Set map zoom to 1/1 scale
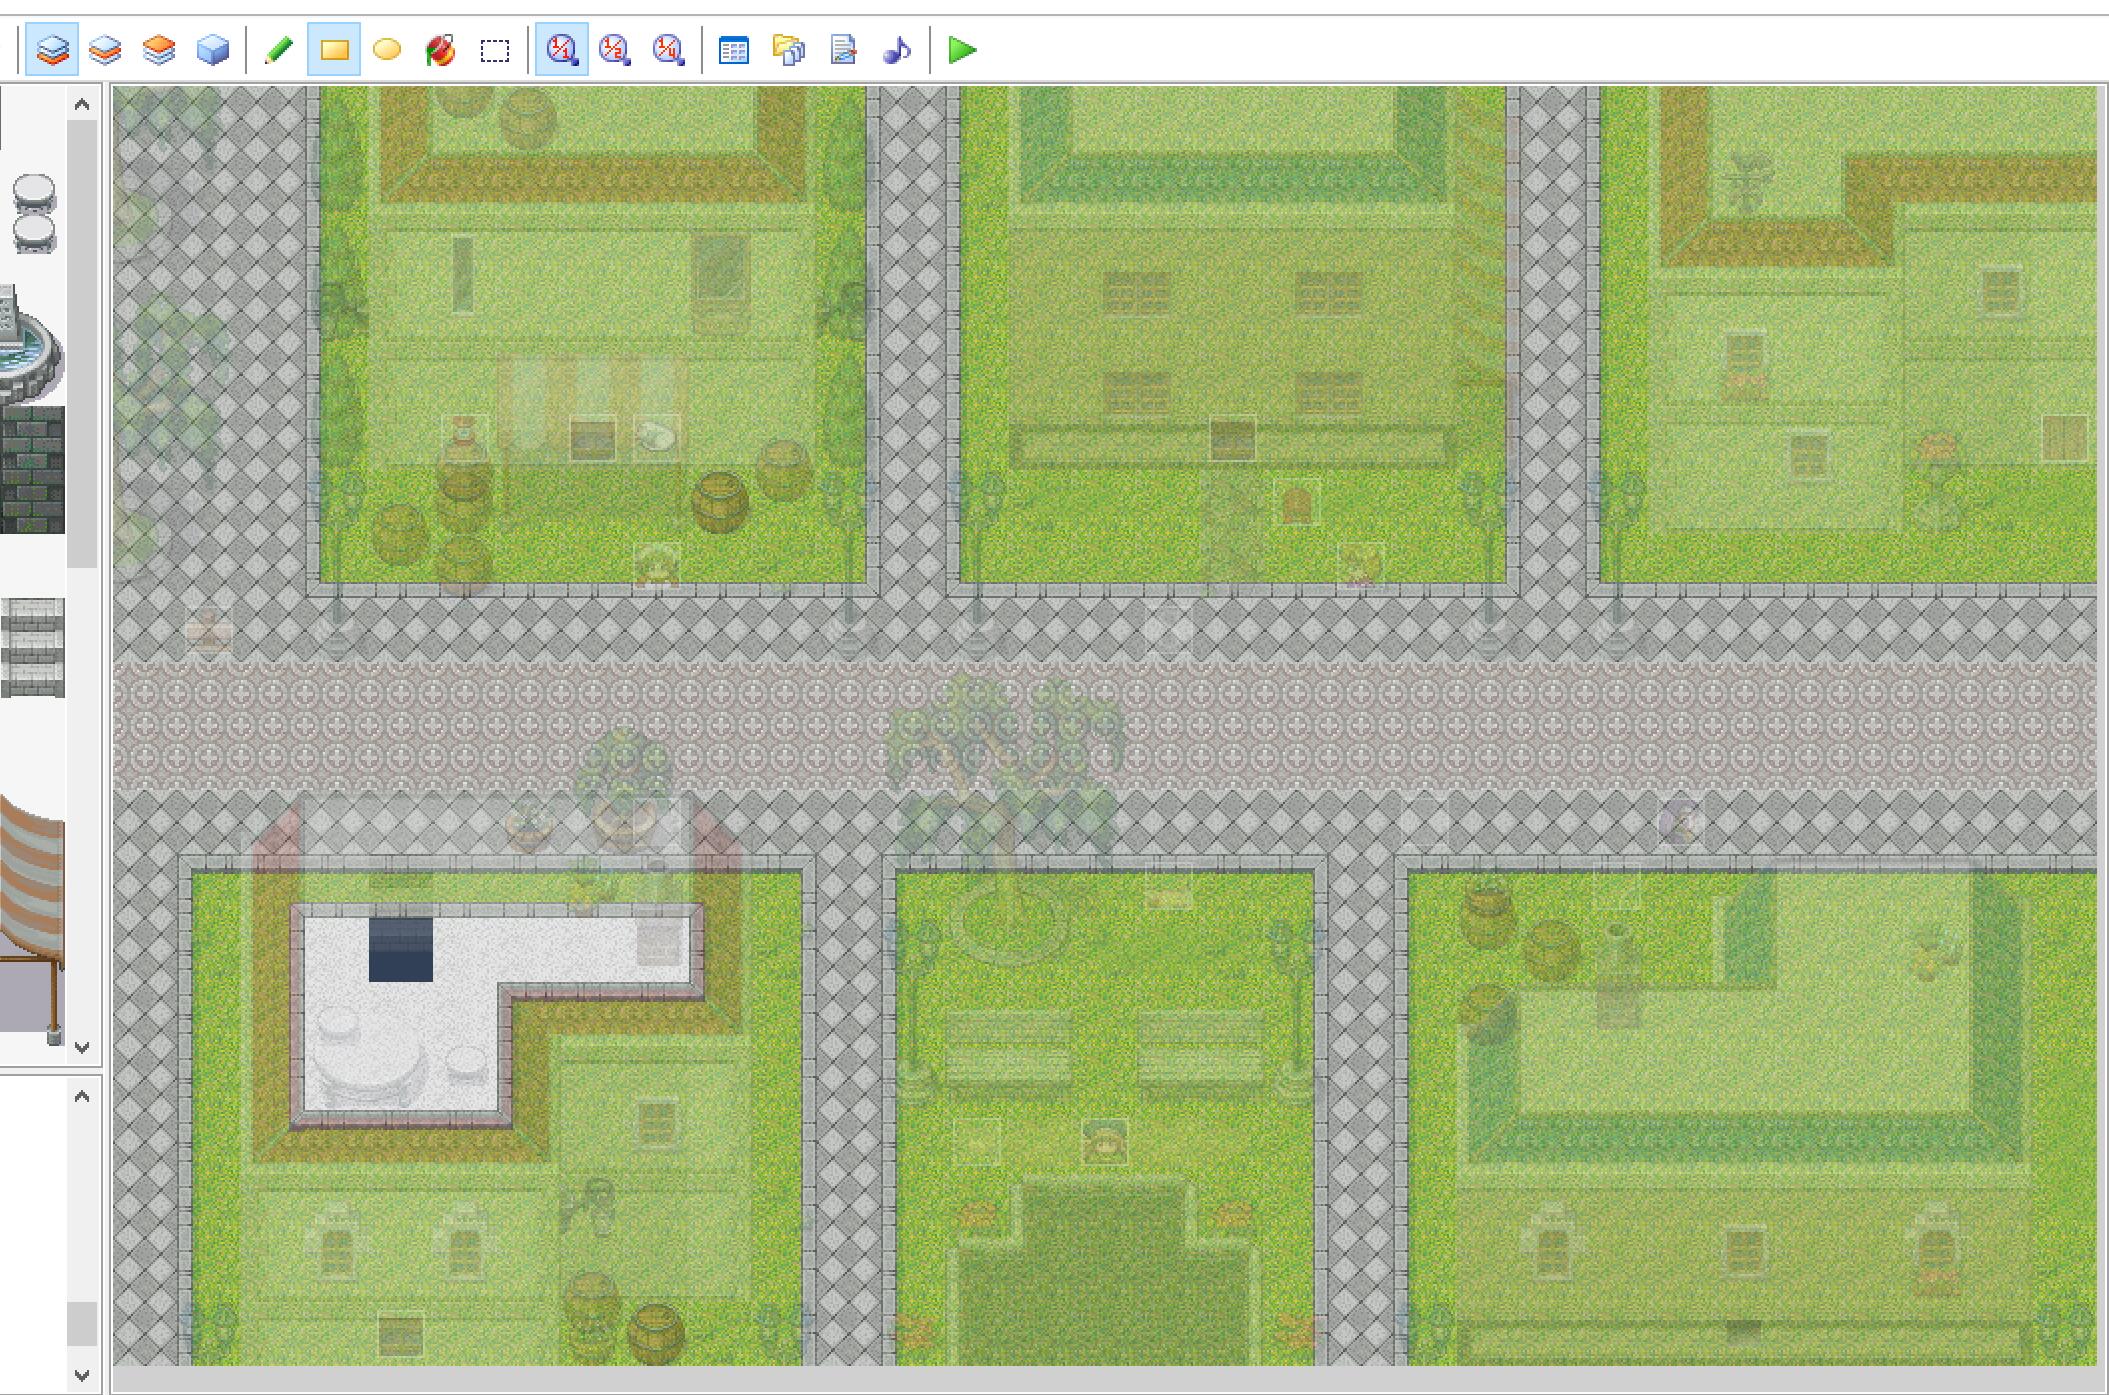 [x=562, y=49]
